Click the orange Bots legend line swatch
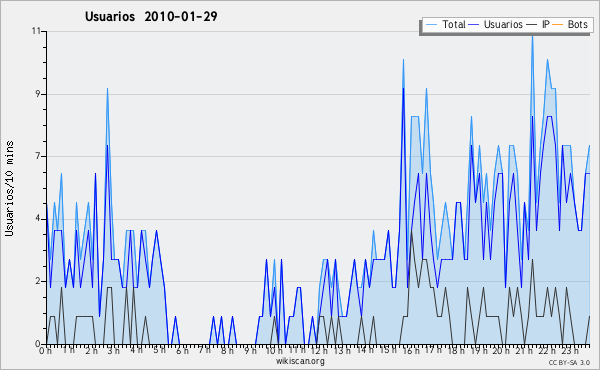Screen dimensions: 600x370 (x=558, y=25)
